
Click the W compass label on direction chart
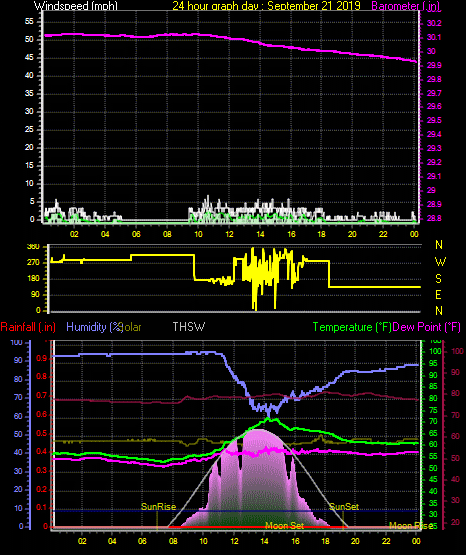(x=440, y=262)
